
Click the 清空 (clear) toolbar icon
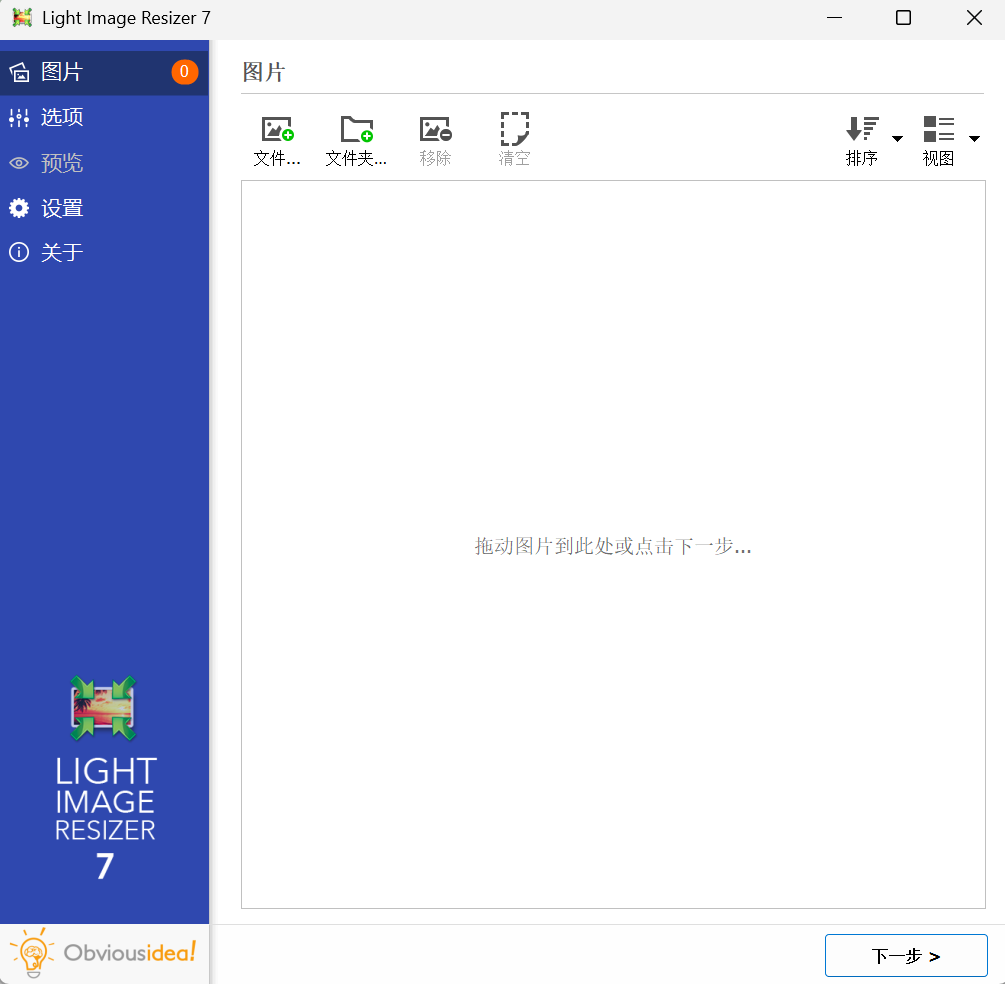tap(514, 138)
